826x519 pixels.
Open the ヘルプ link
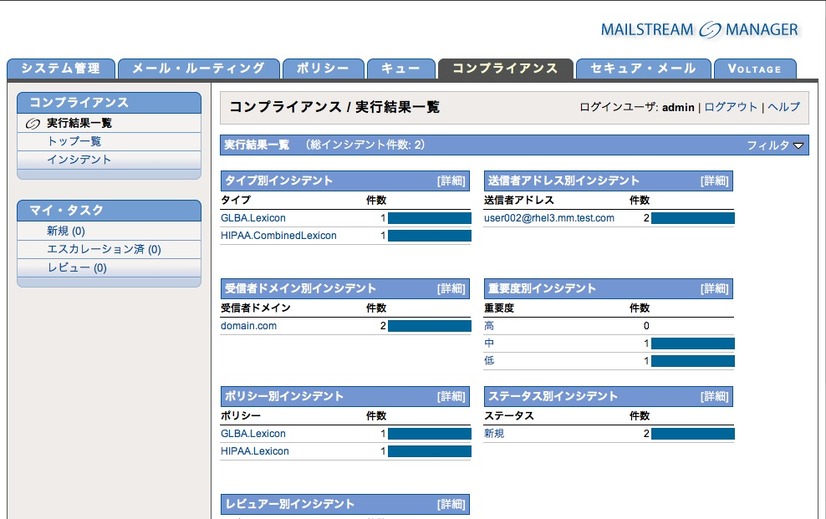point(784,107)
